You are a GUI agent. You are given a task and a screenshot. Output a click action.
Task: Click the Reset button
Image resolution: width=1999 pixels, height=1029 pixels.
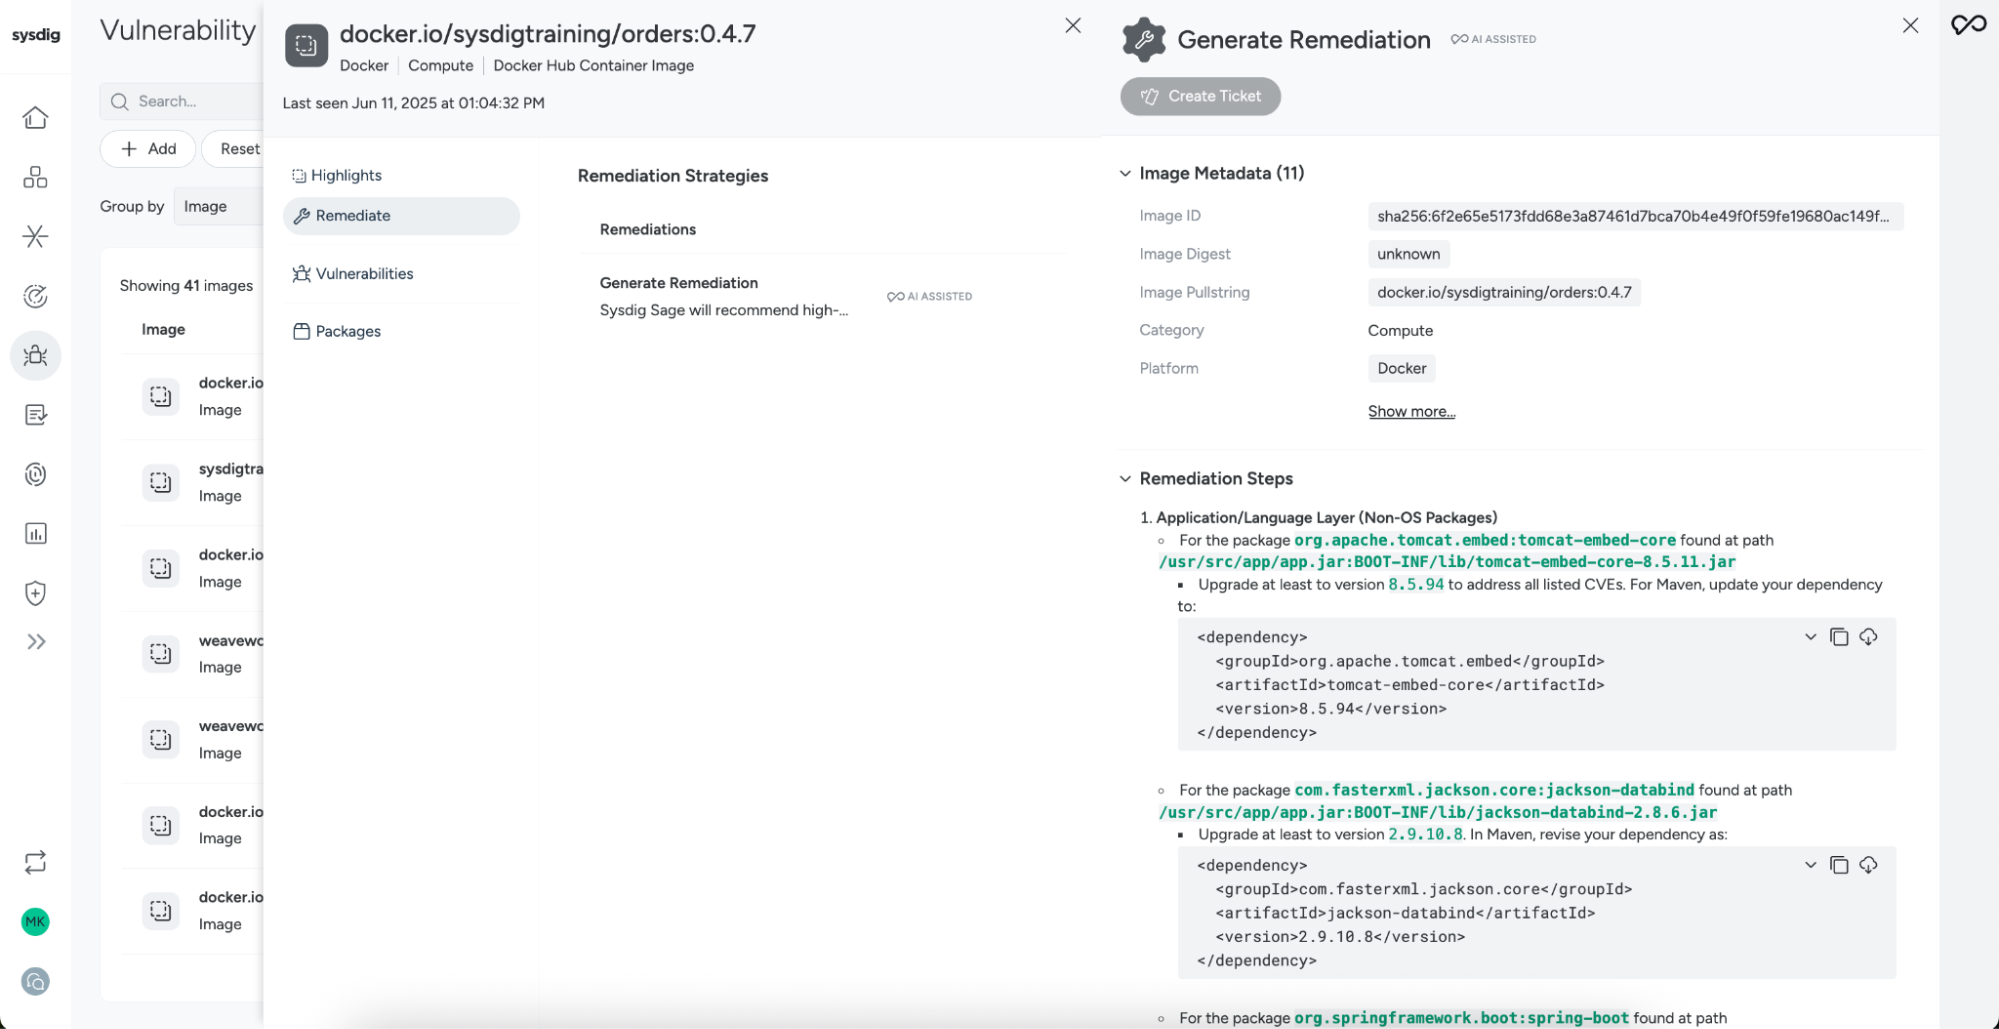(234, 149)
